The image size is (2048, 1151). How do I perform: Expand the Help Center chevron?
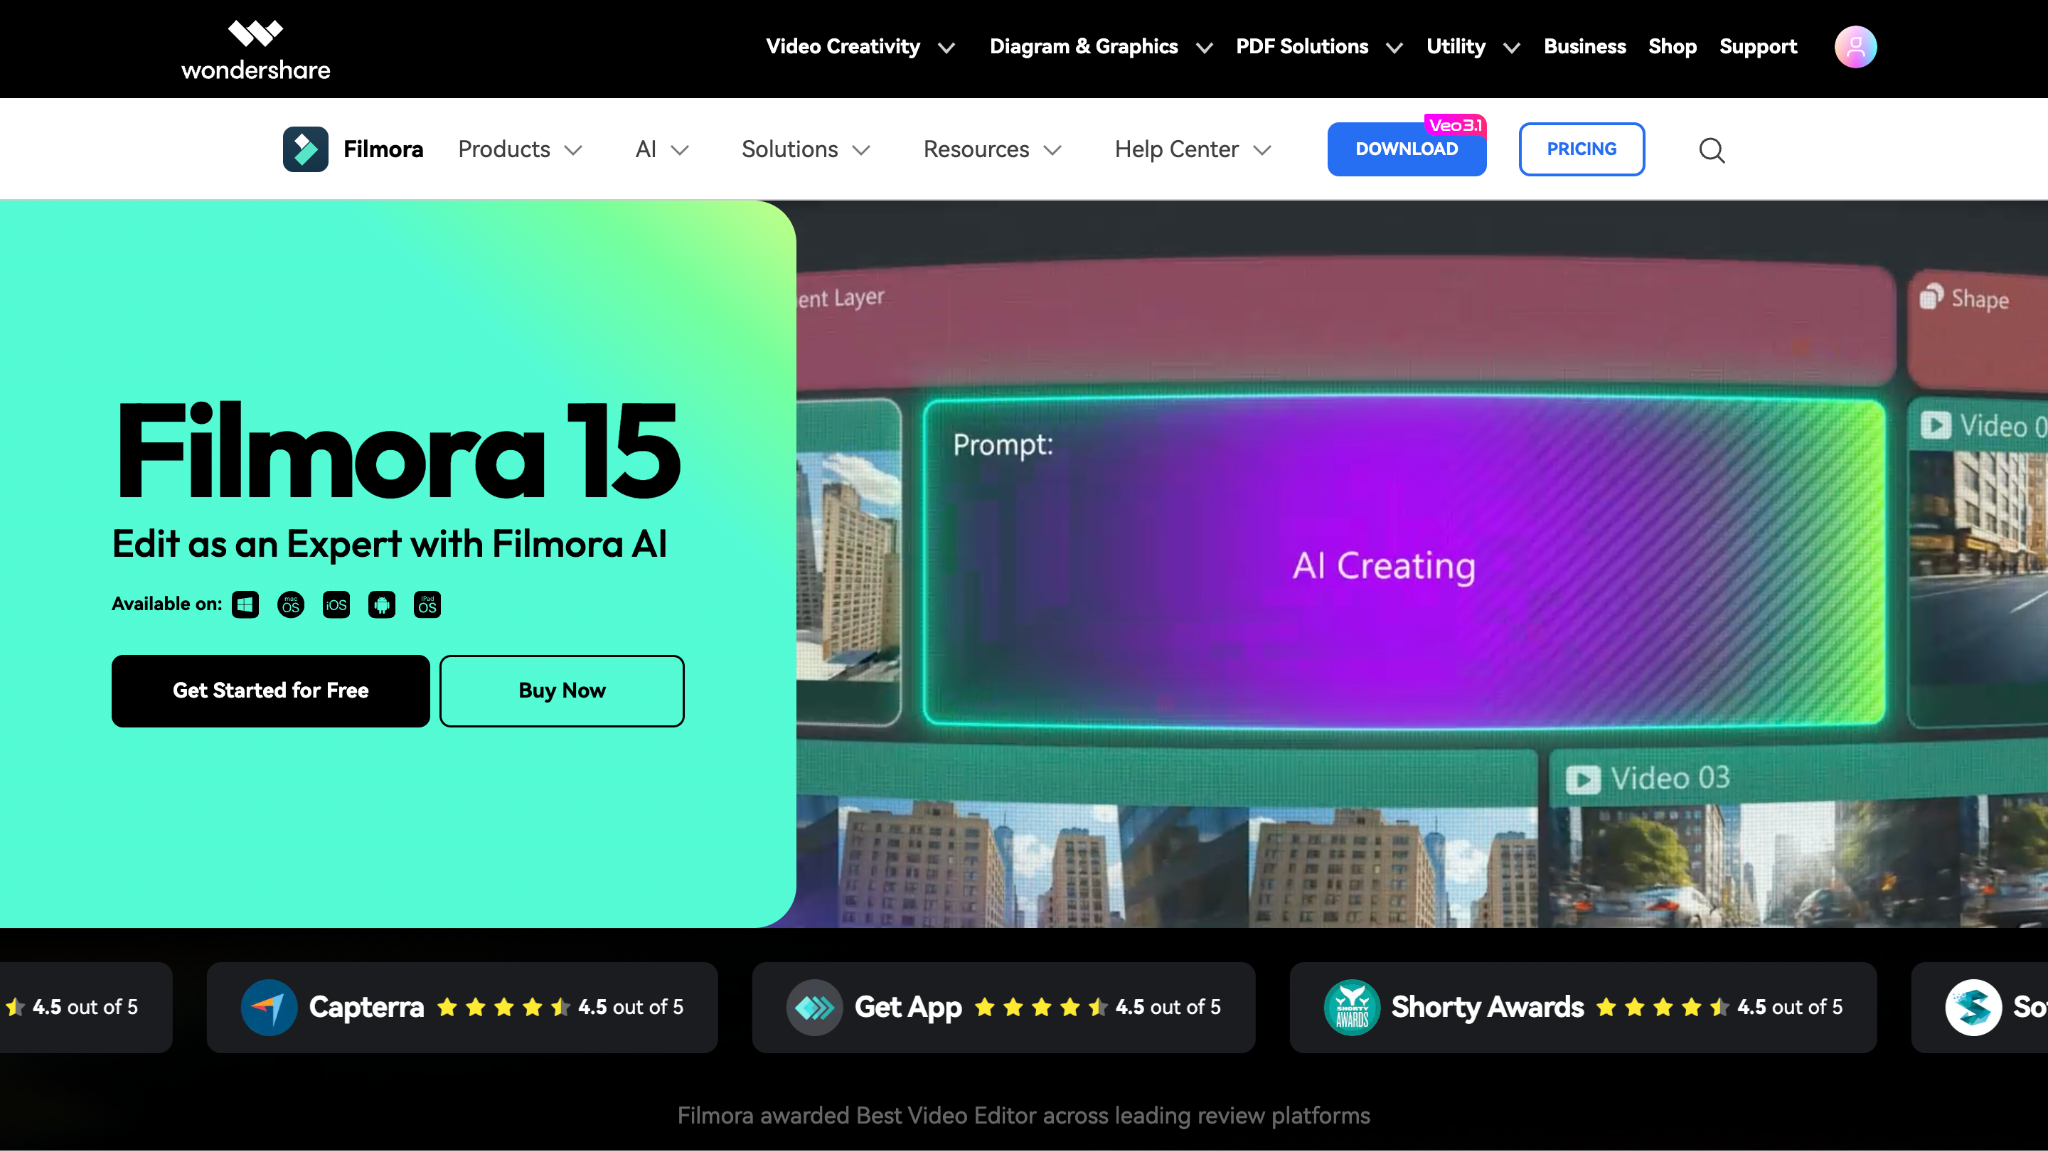1262,150
